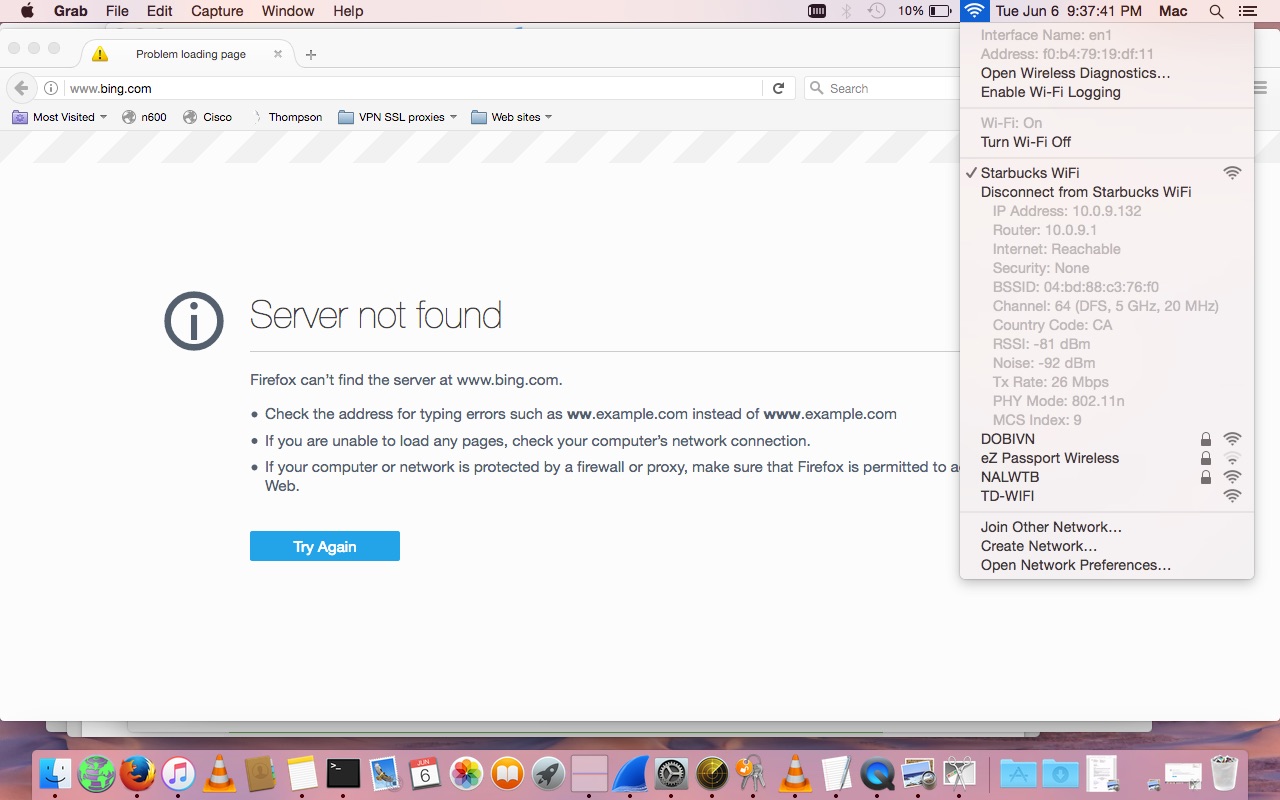
Task: Join the DOBIVN network
Action: (1106, 439)
